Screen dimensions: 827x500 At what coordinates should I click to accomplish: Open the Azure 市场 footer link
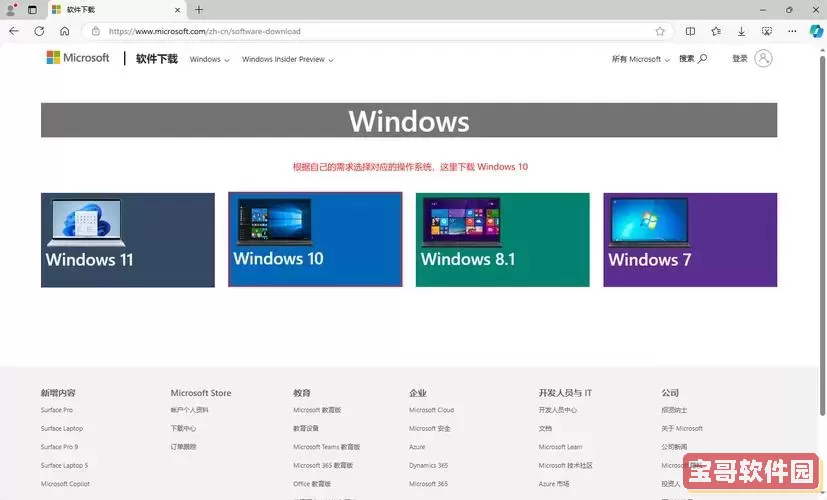coord(554,484)
